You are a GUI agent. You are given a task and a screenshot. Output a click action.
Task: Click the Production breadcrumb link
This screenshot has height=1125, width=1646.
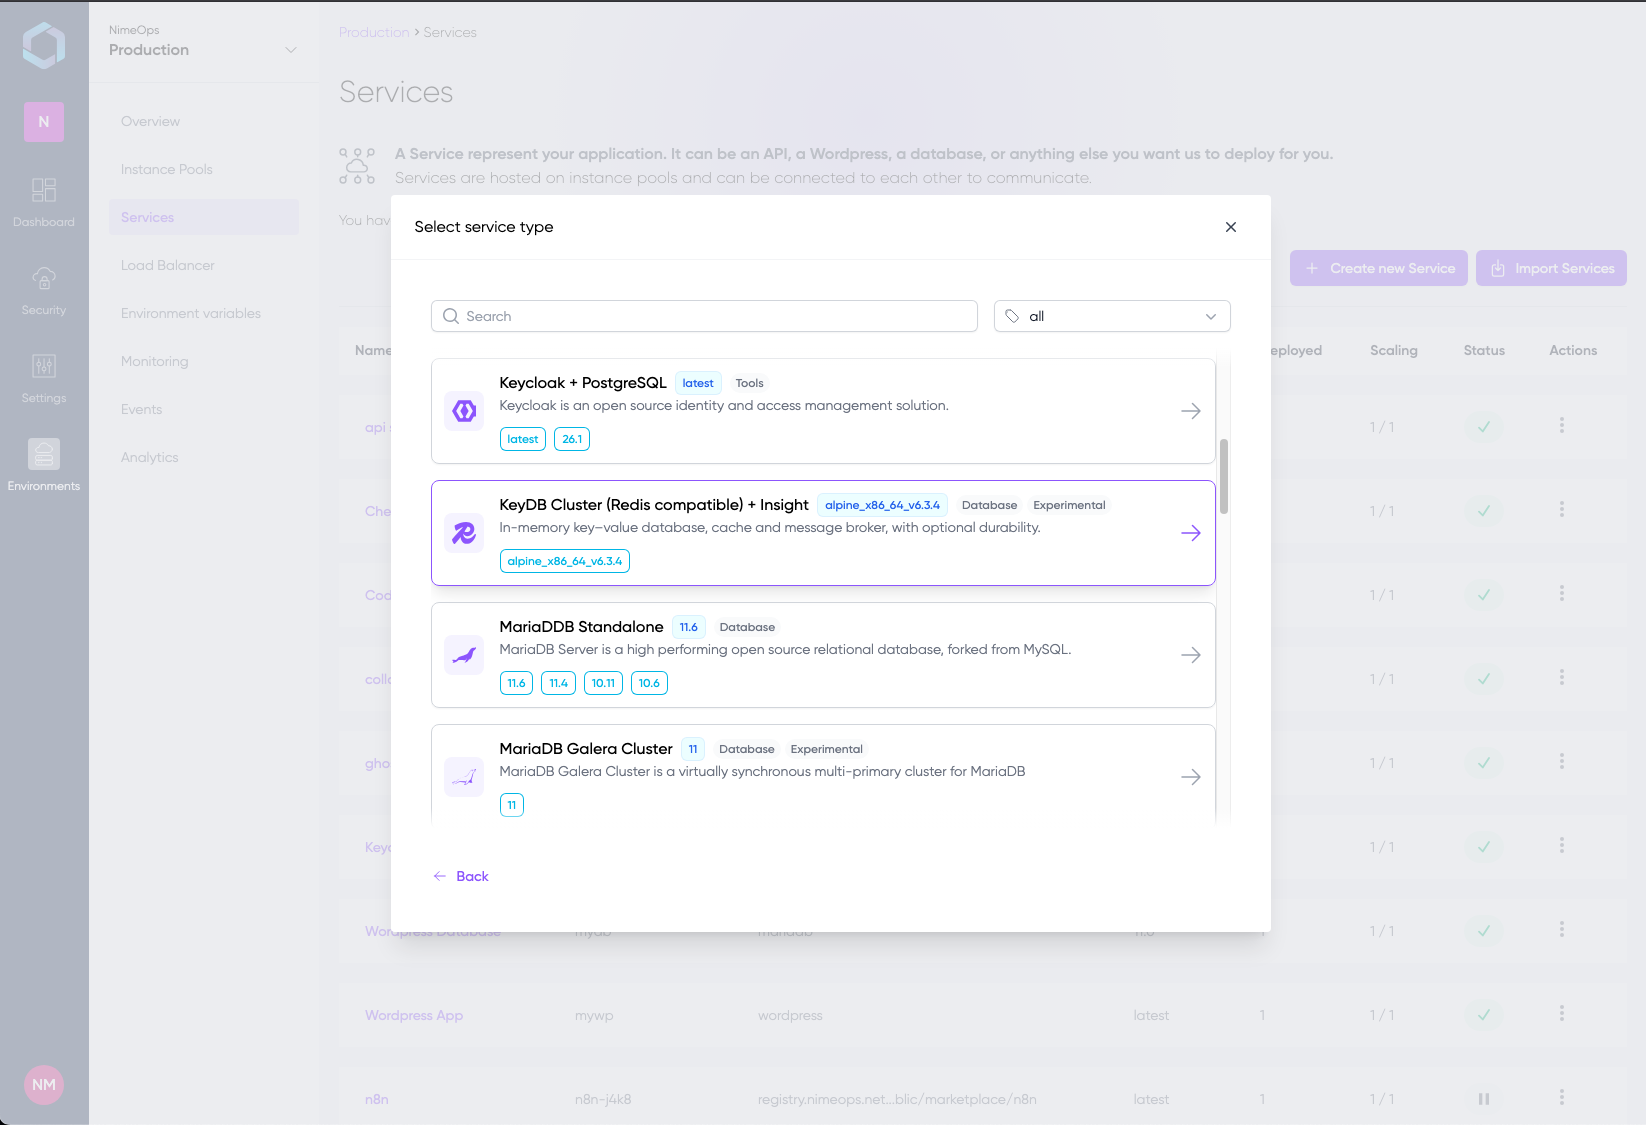(374, 32)
